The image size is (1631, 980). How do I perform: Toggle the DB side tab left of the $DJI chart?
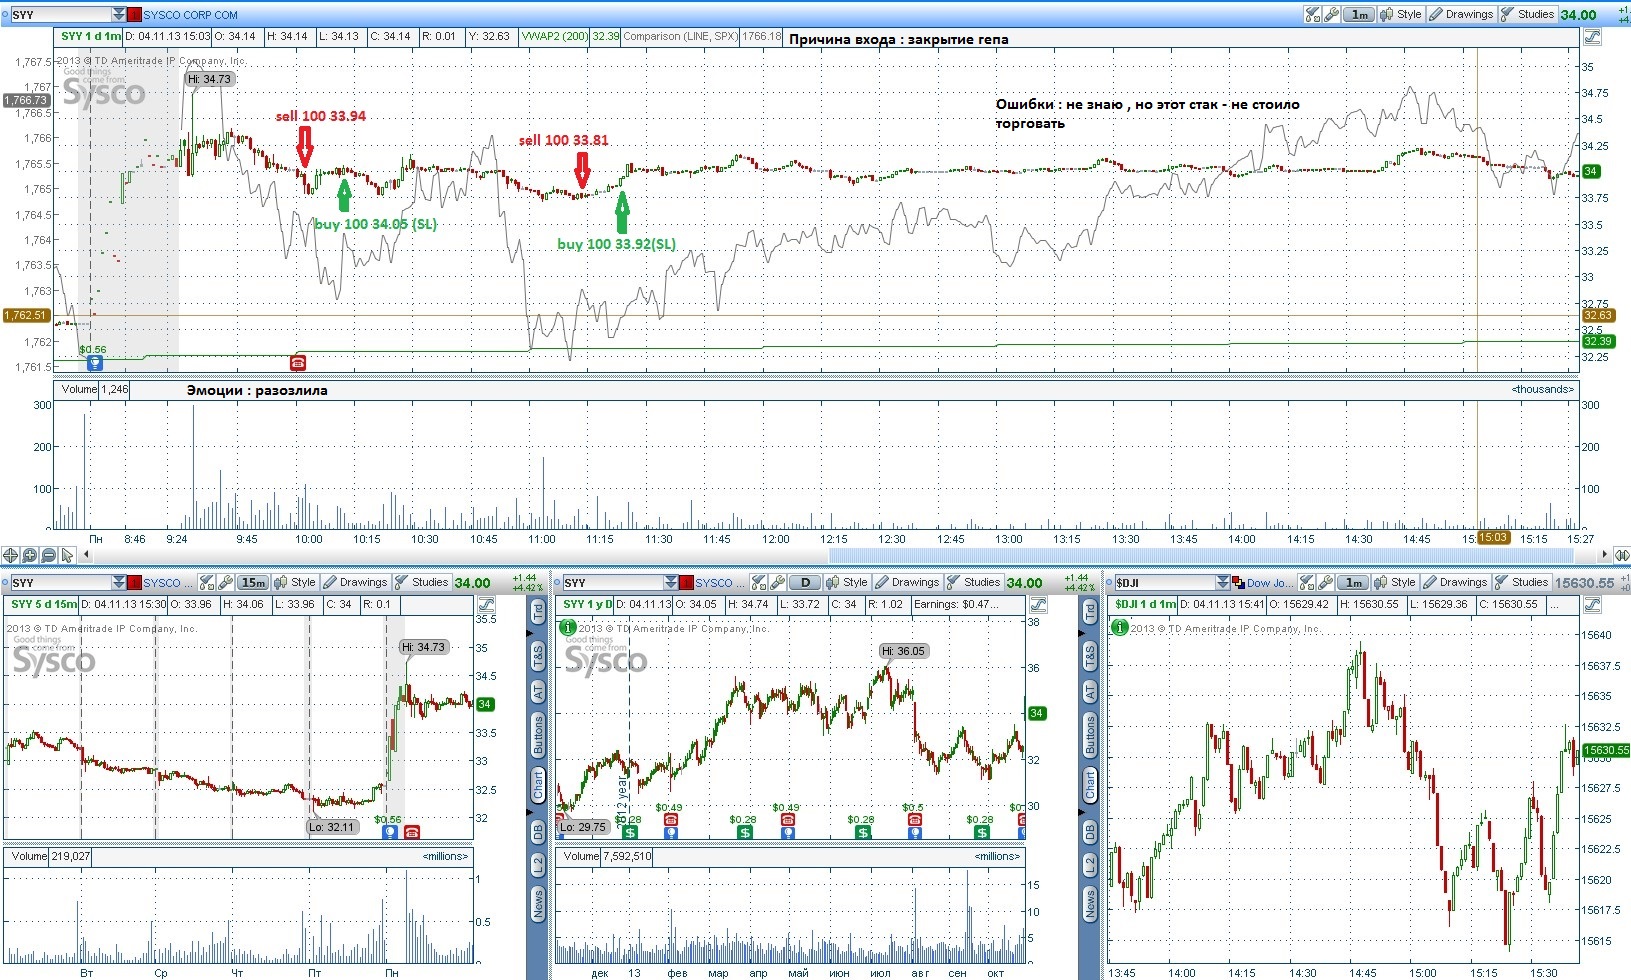coord(1090,831)
